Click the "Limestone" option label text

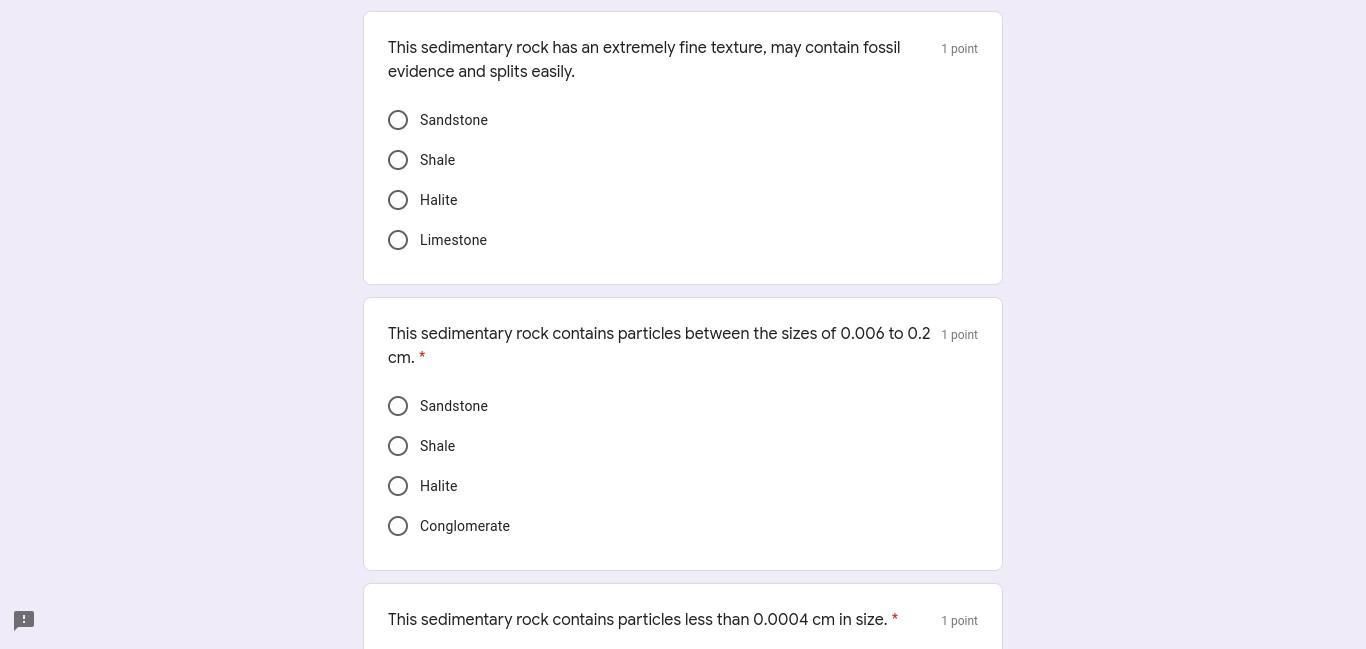click(x=453, y=240)
